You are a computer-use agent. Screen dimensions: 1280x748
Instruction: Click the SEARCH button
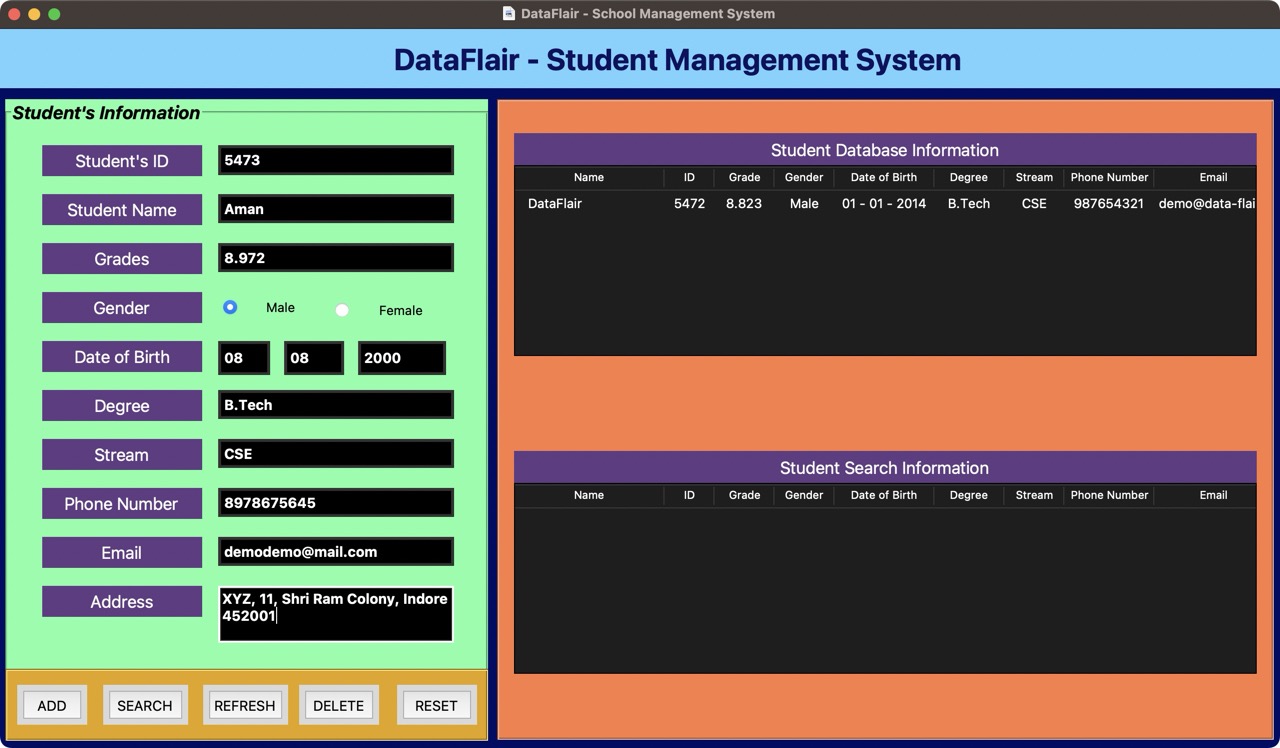(x=145, y=705)
